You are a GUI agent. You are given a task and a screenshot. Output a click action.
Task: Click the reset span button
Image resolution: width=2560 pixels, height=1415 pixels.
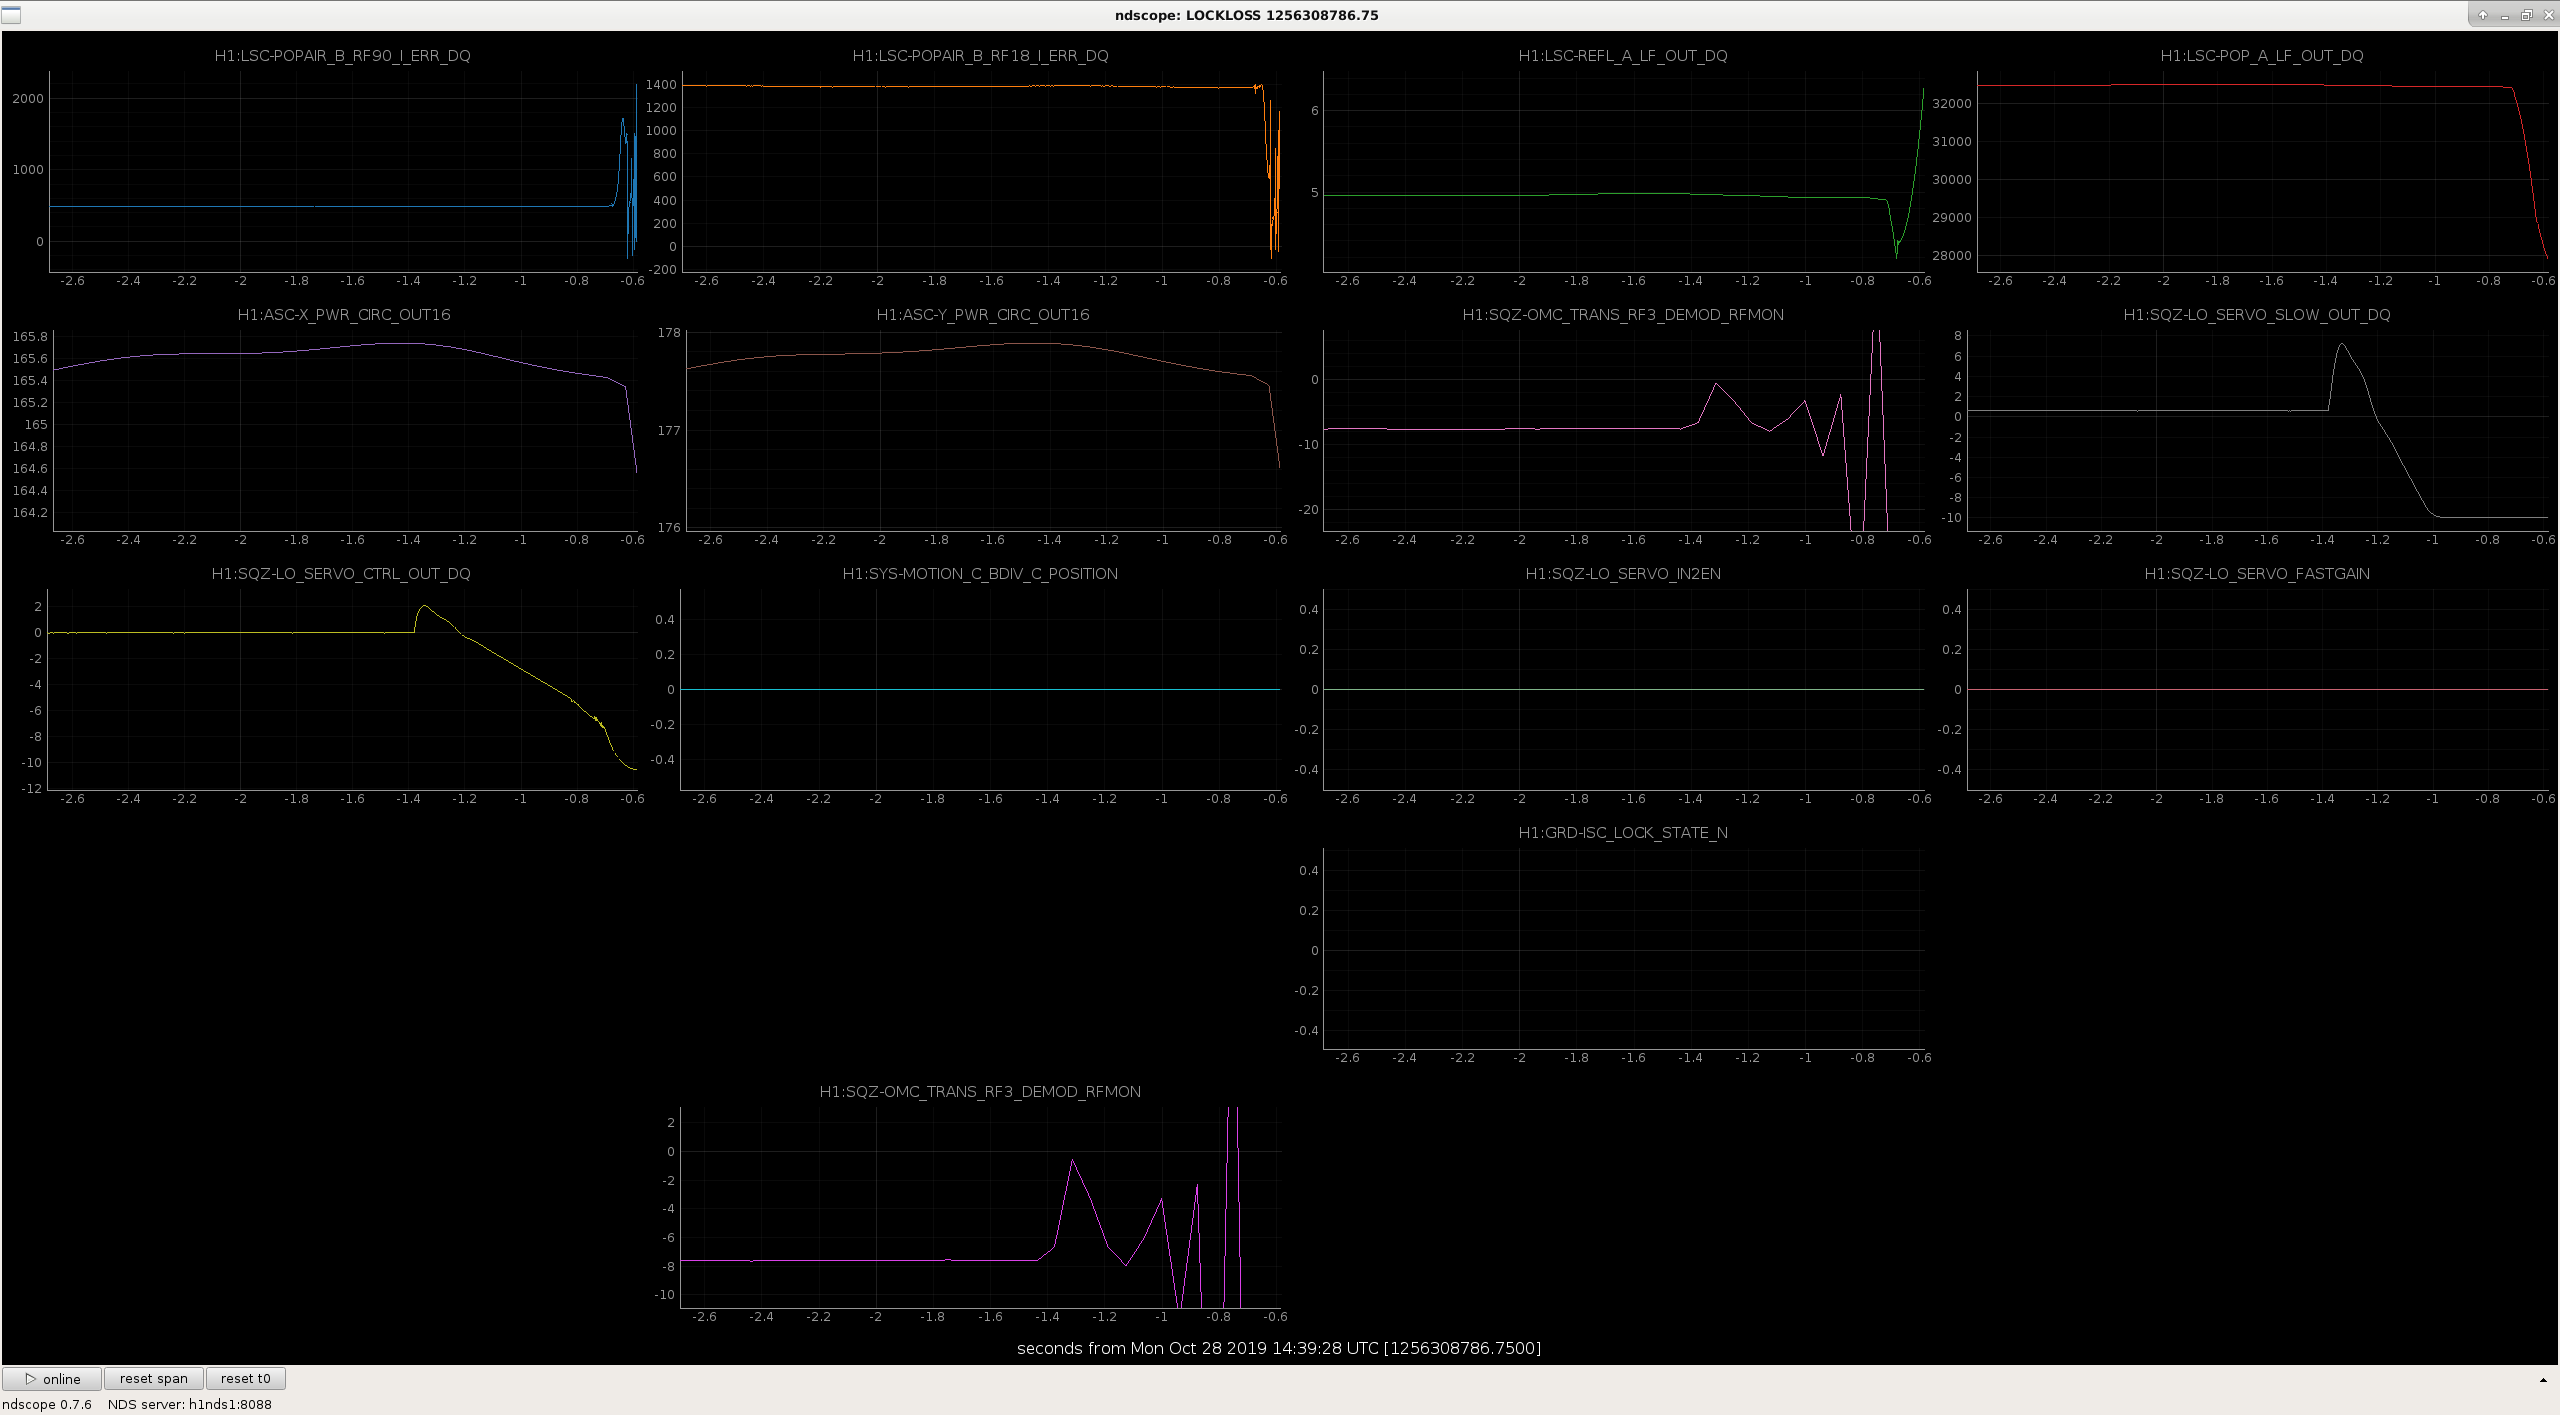pyautogui.click(x=153, y=1378)
